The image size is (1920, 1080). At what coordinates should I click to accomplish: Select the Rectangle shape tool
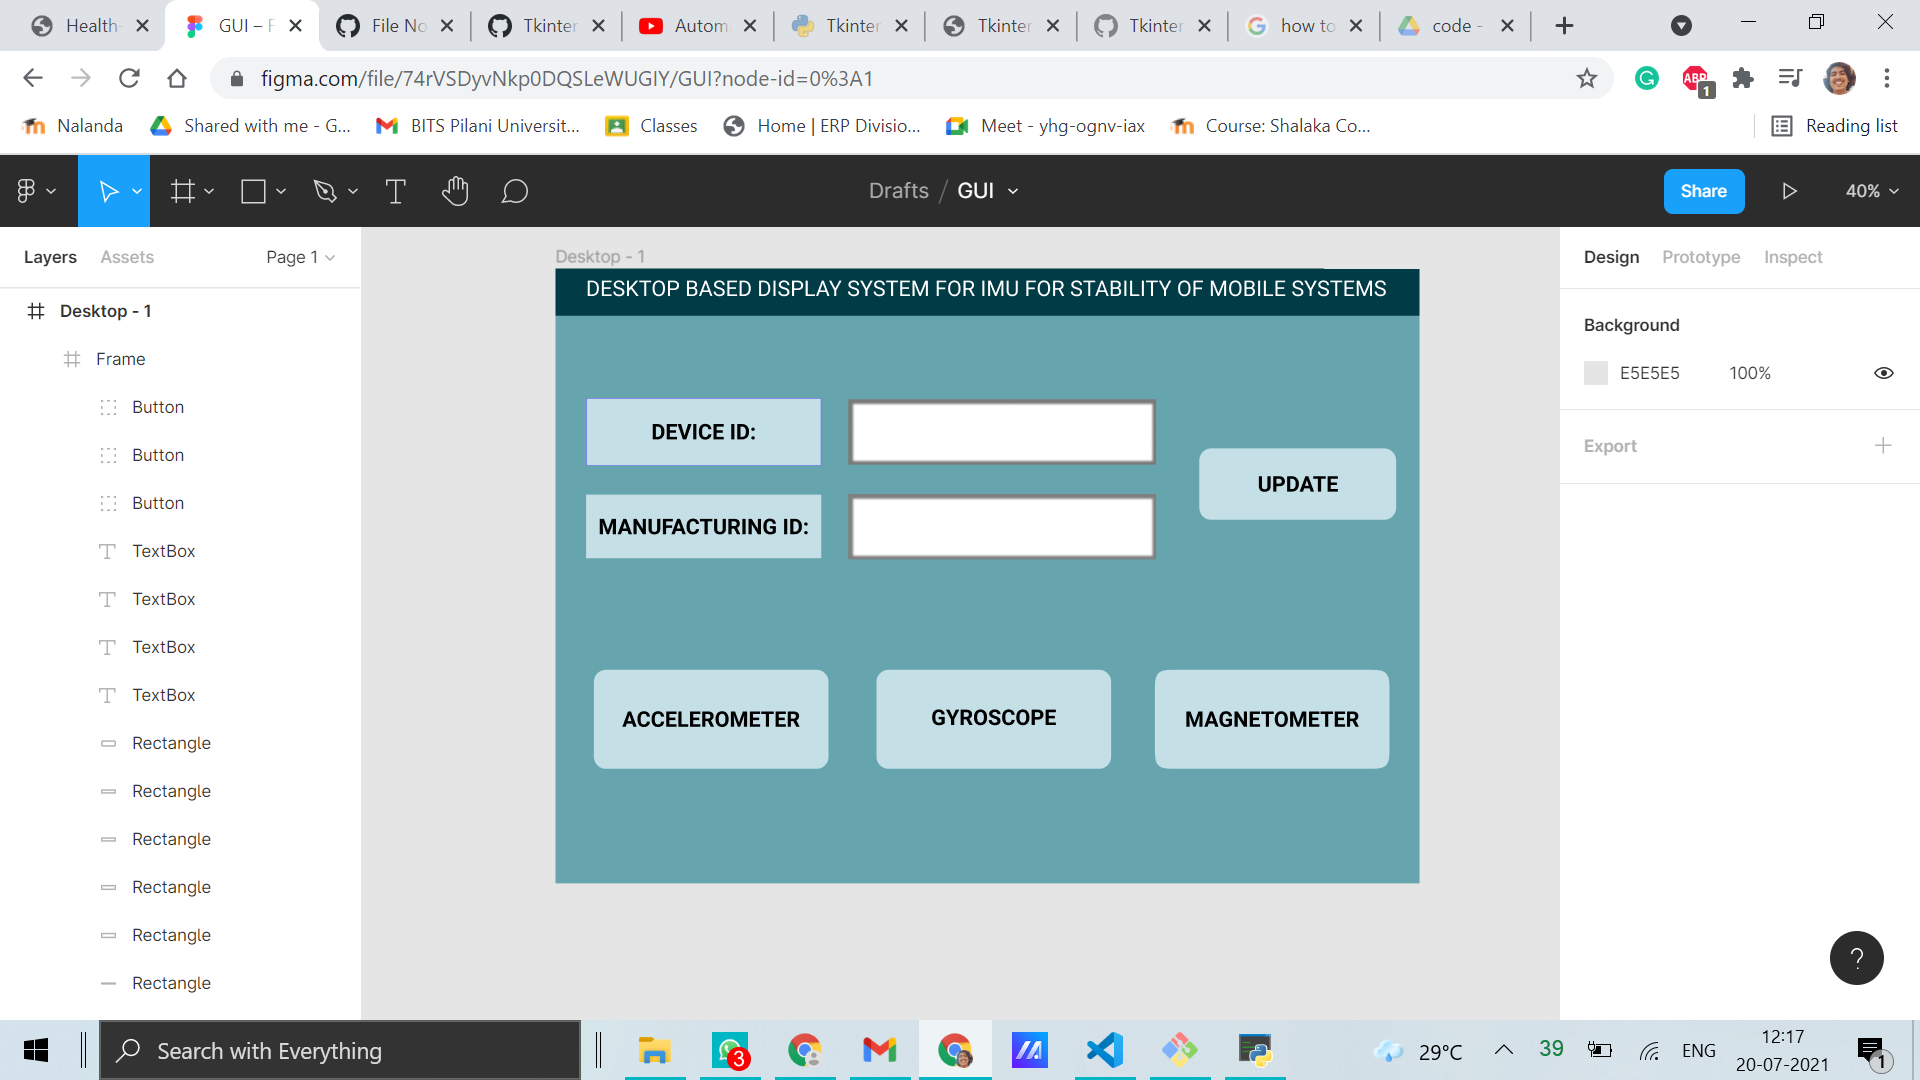[x=252, y=191]
